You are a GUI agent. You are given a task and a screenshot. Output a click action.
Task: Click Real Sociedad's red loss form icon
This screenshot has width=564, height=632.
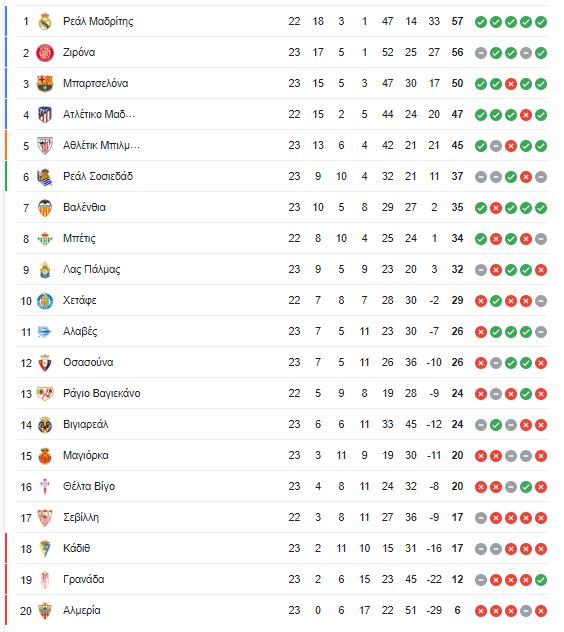526,177
